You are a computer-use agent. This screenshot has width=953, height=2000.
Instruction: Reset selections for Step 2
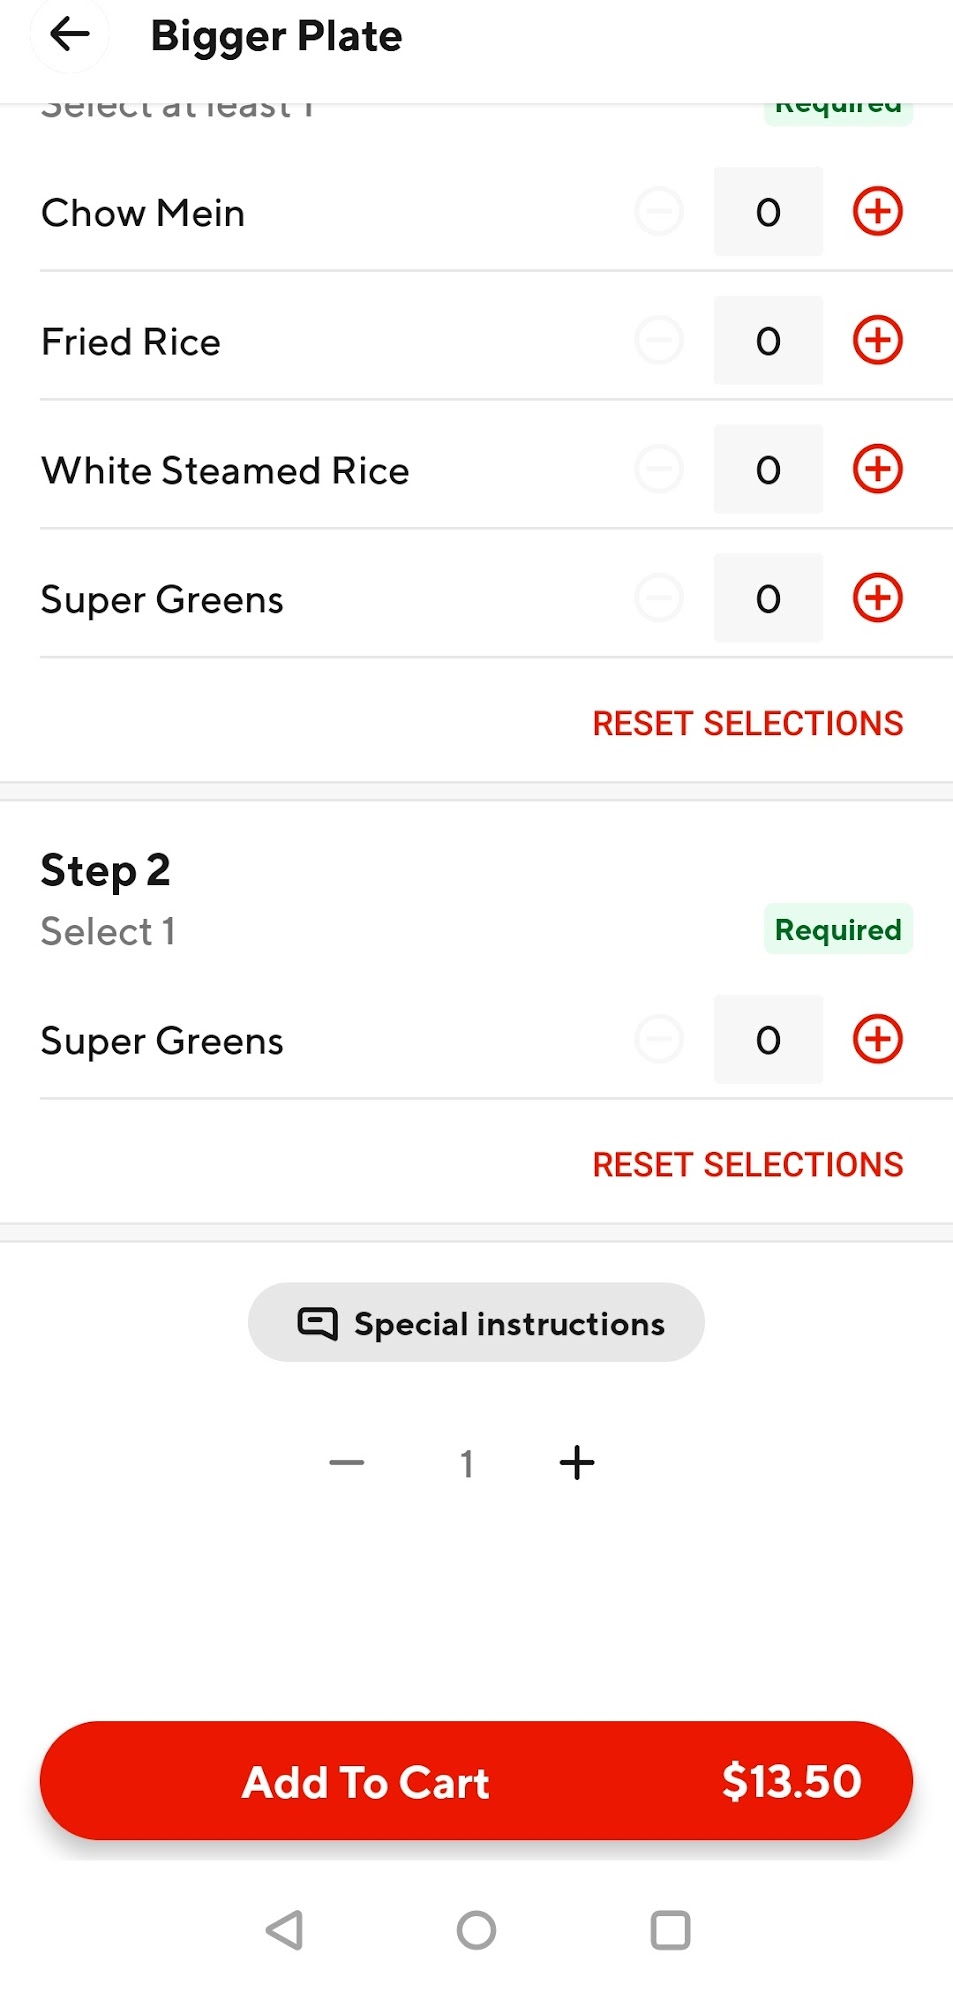(x=747, y=1164)
